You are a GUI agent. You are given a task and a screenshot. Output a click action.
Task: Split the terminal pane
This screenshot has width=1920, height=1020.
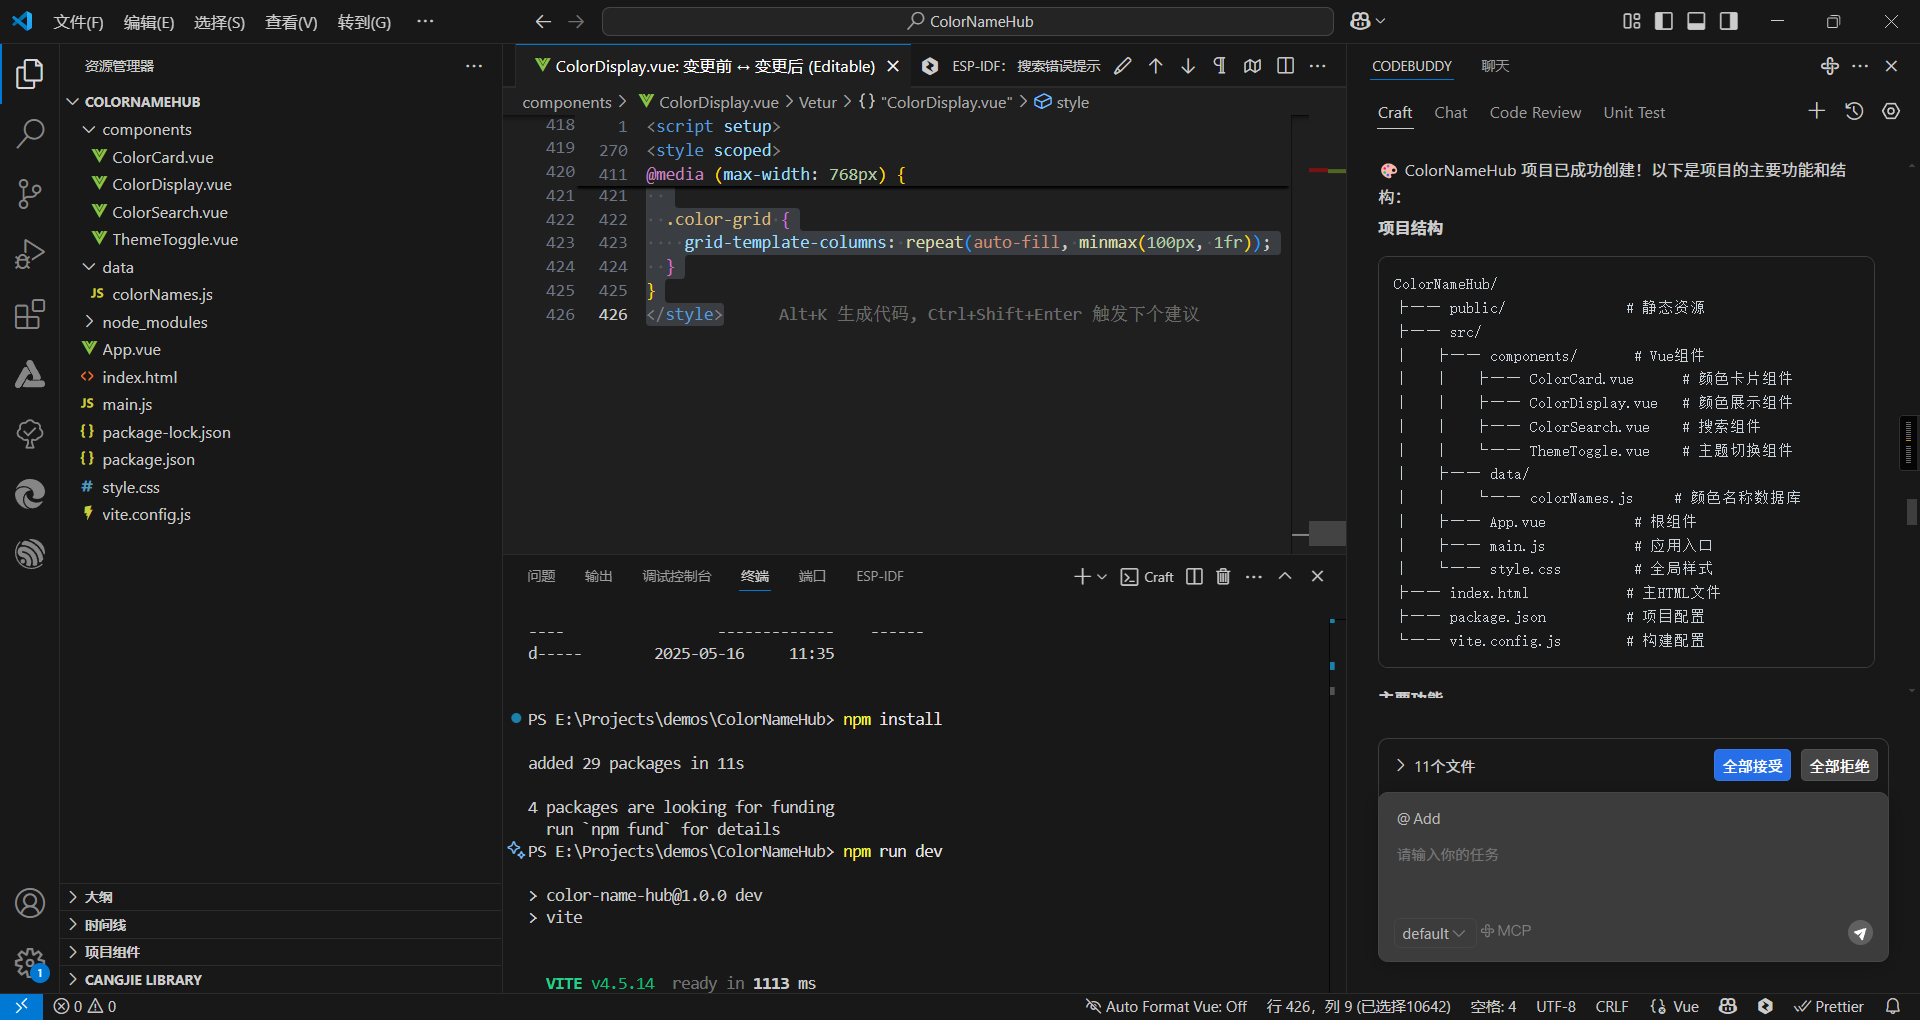point(1194,577)
